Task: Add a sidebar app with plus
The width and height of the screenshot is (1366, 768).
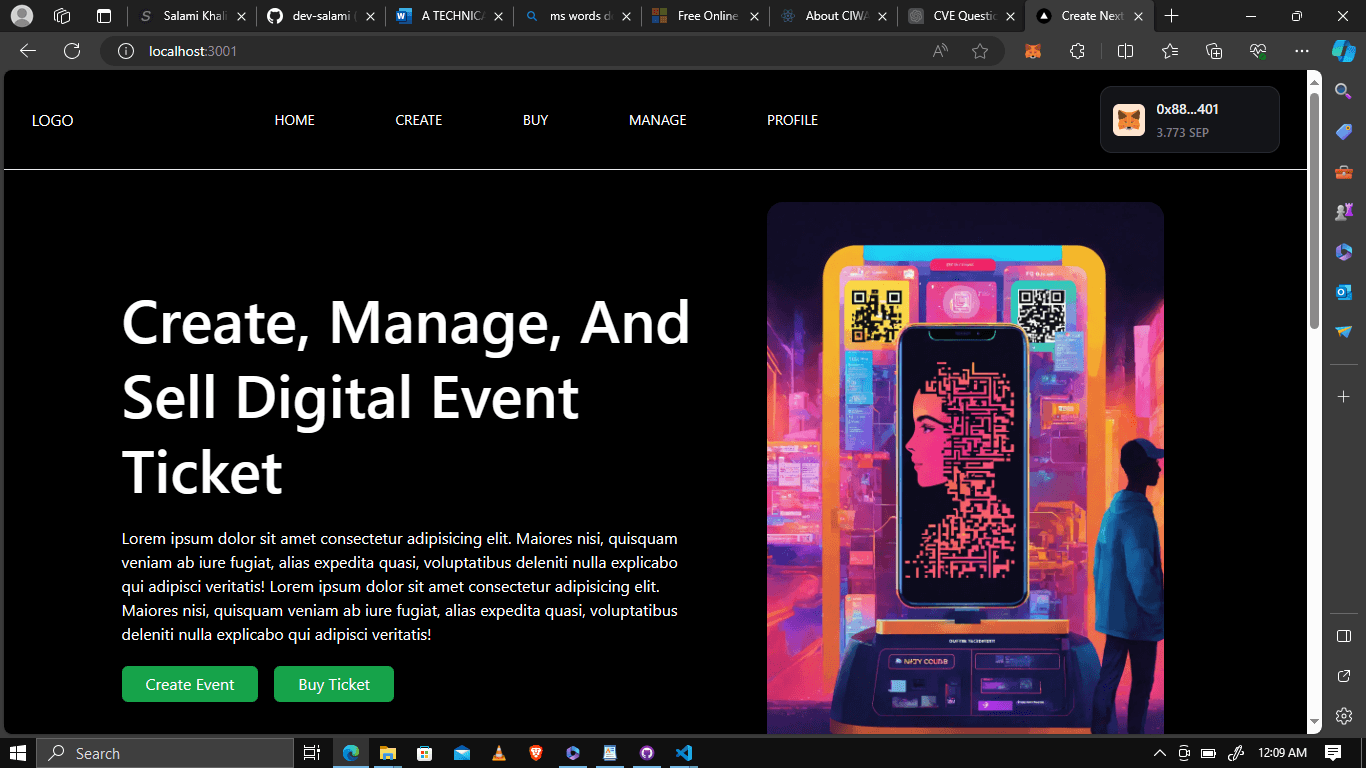Action: pyautogui.click(x=1344, y=397)
